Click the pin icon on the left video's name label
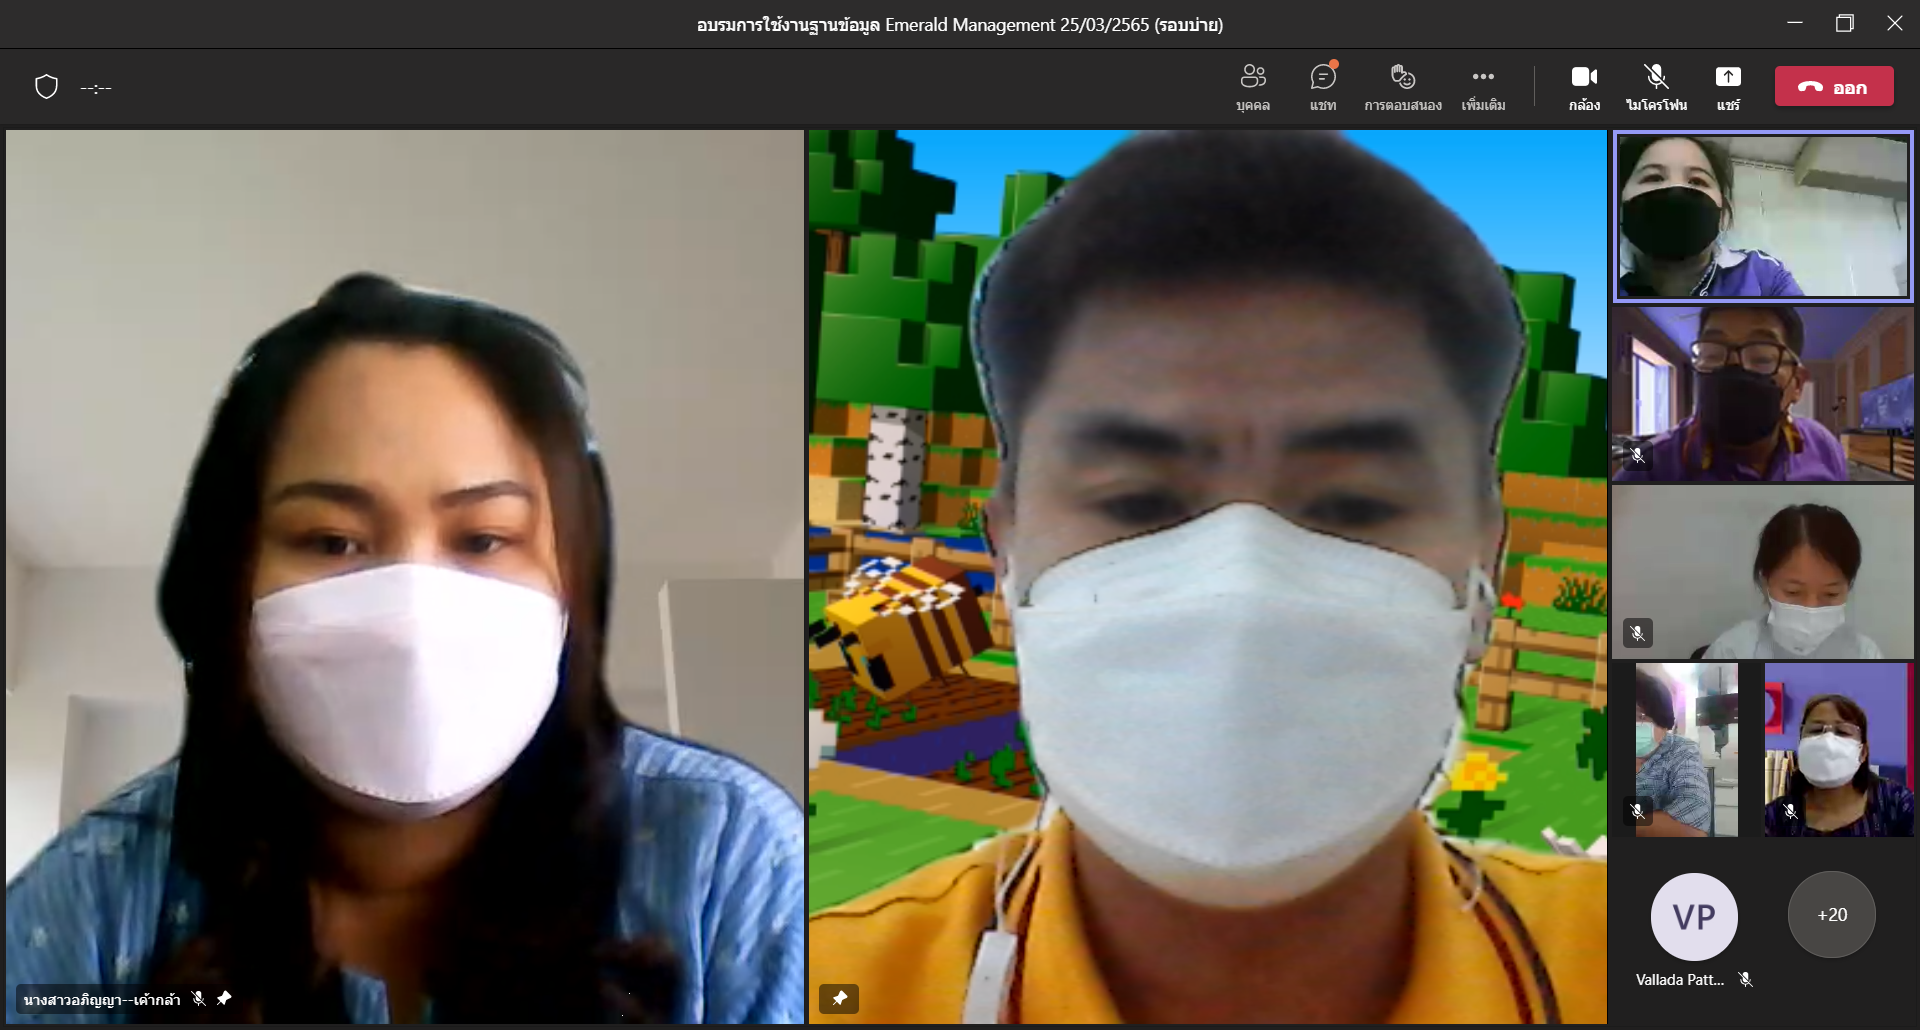 click(224, 998)
